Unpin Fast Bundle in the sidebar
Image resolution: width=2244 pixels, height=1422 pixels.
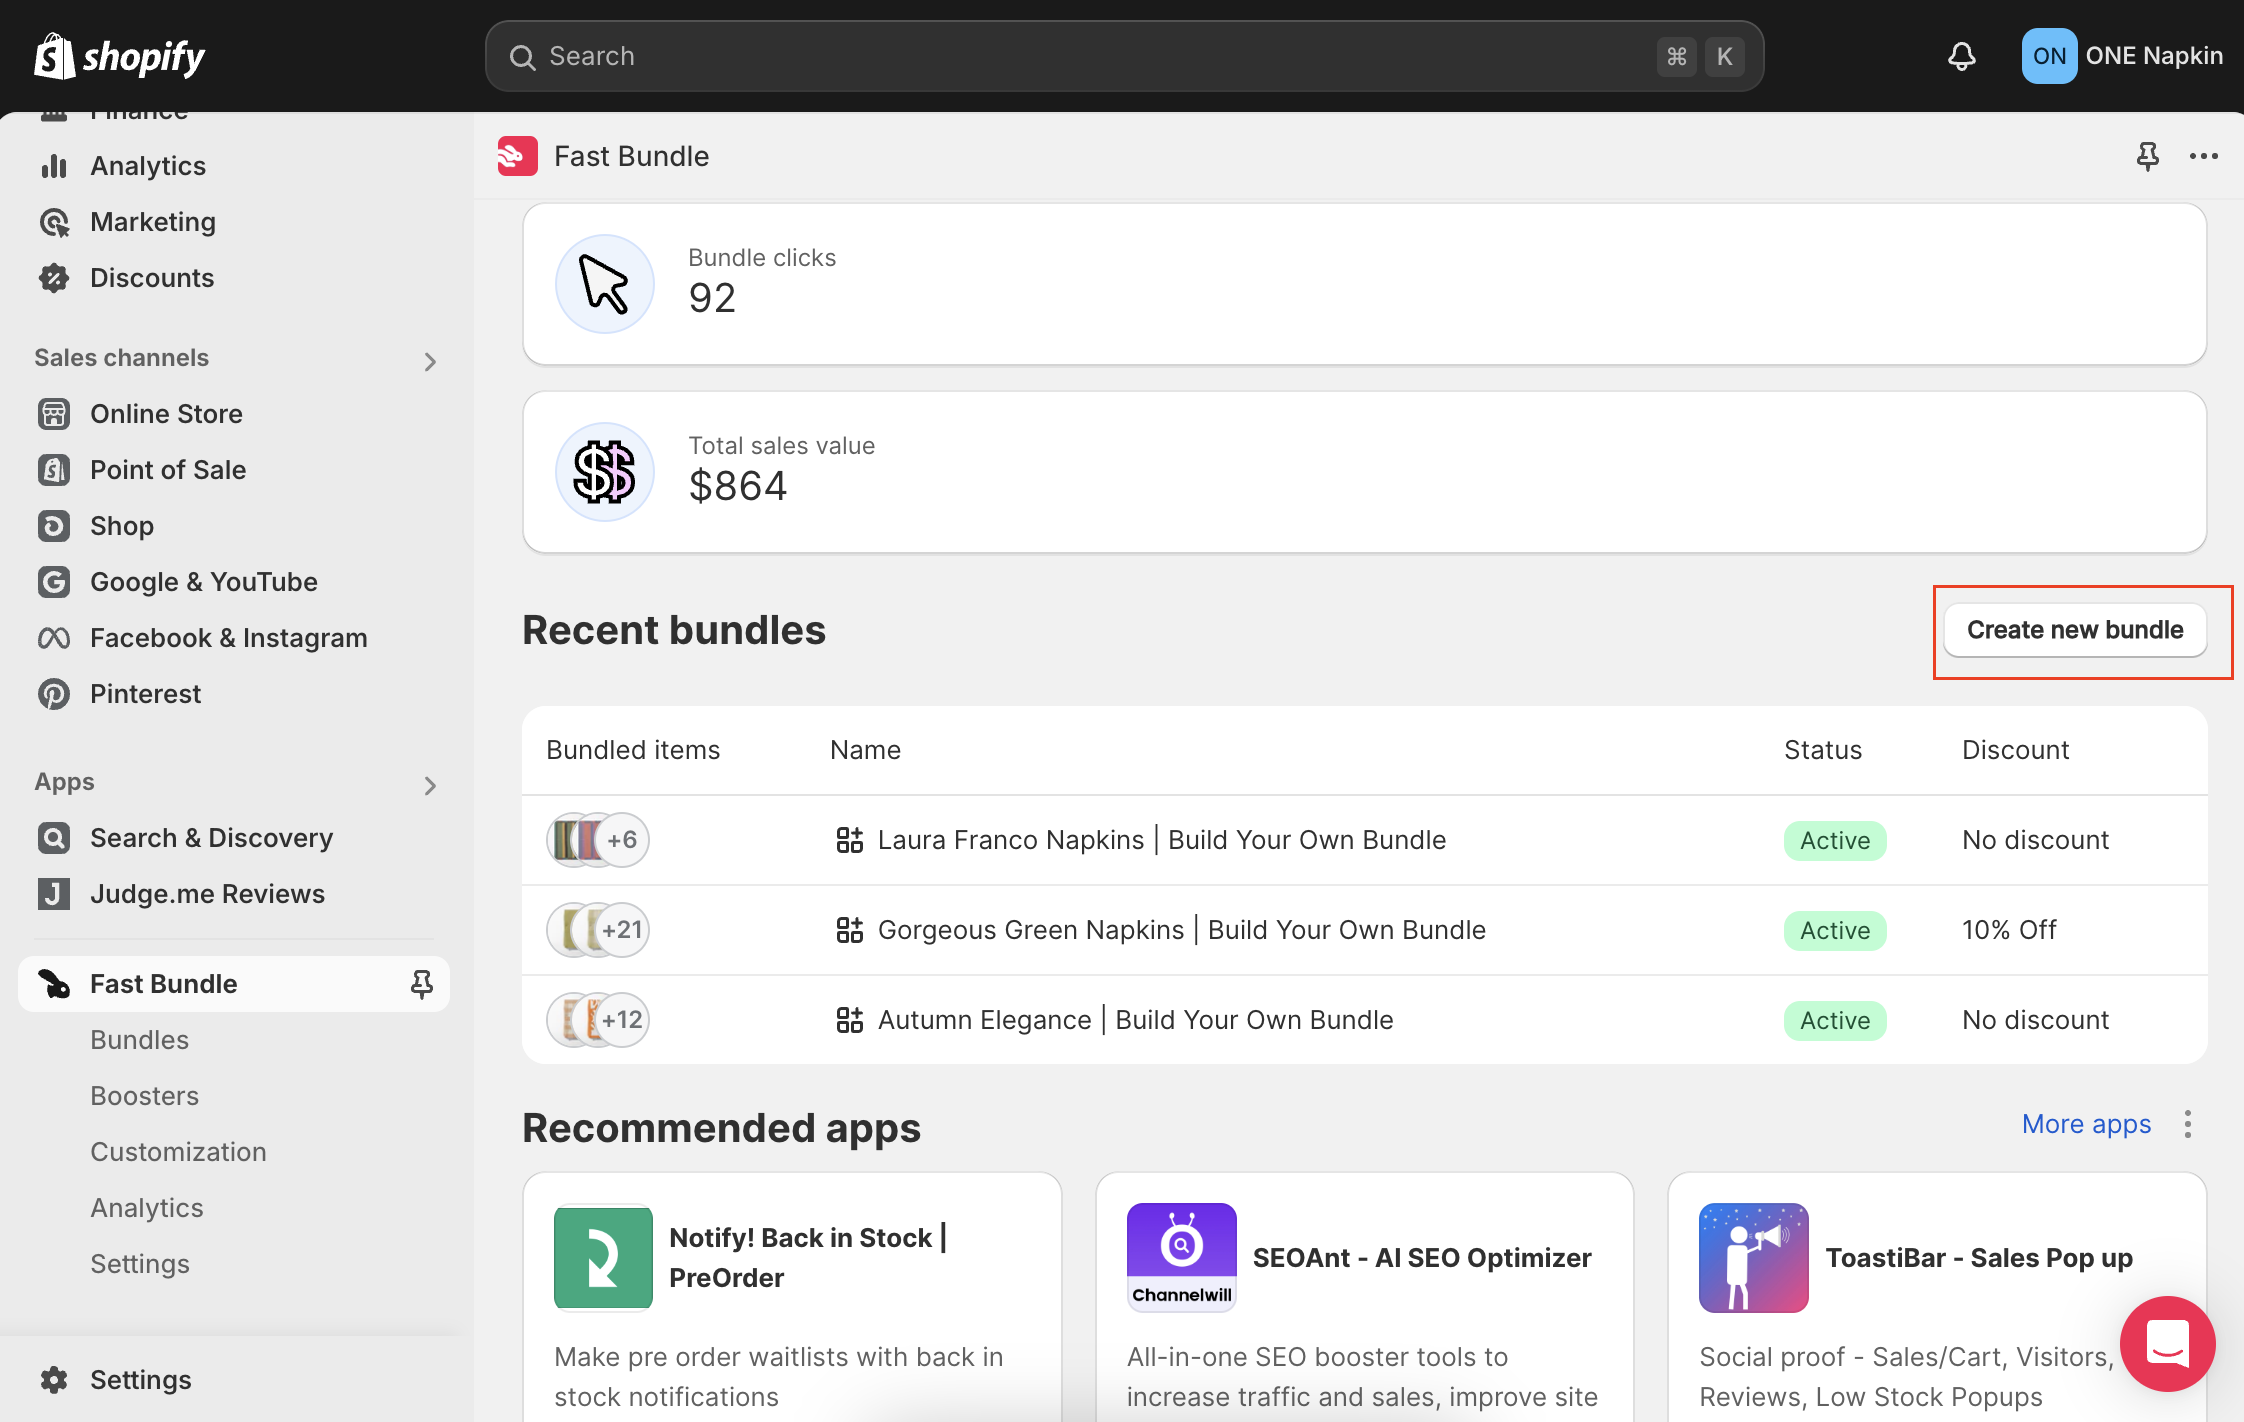(421, 984)
